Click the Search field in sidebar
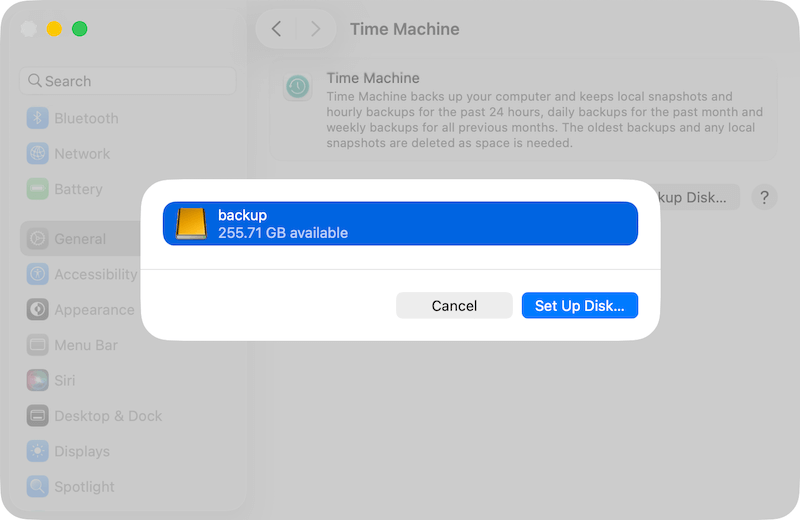Viewport: 800px width, 520px height. [x=128, y=81]
